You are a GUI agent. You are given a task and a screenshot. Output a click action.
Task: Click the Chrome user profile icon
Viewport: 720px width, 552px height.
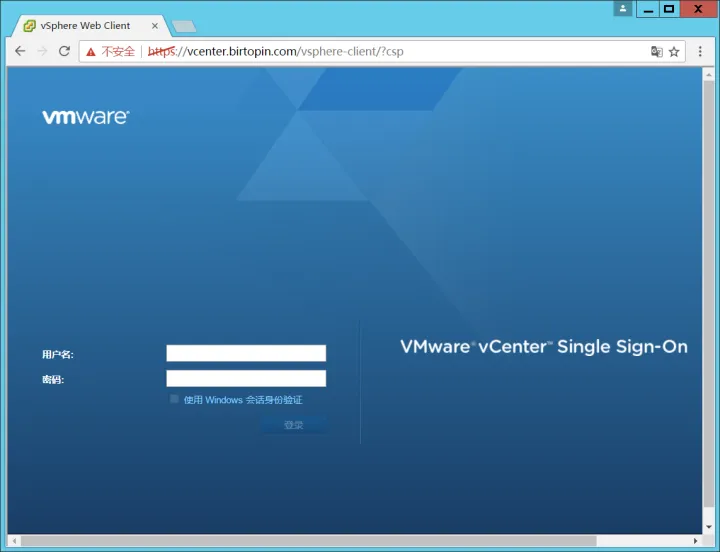(623, 8)
